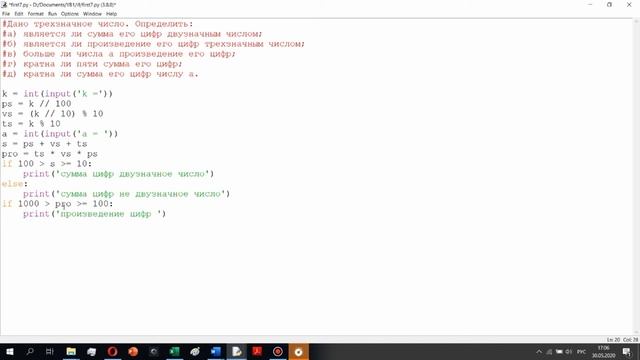
Task: Click the comment line starting with #в)
Action: pos(118,54)
